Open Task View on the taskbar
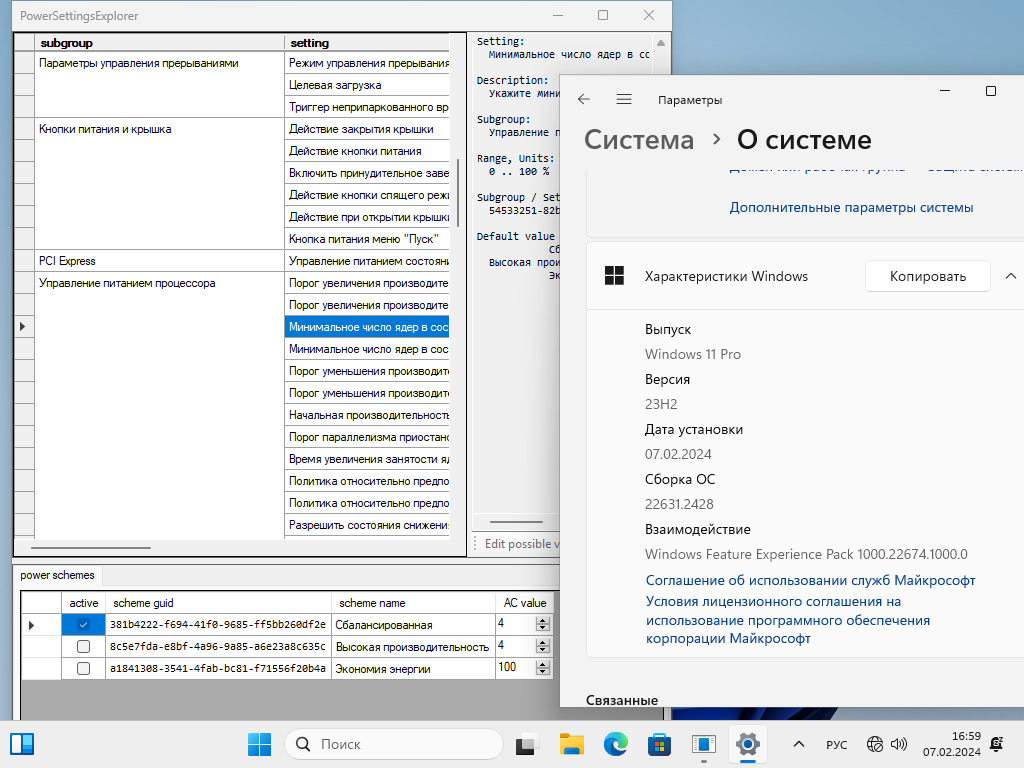This screenshot has height=768, width=1024. tap(527, 744)
